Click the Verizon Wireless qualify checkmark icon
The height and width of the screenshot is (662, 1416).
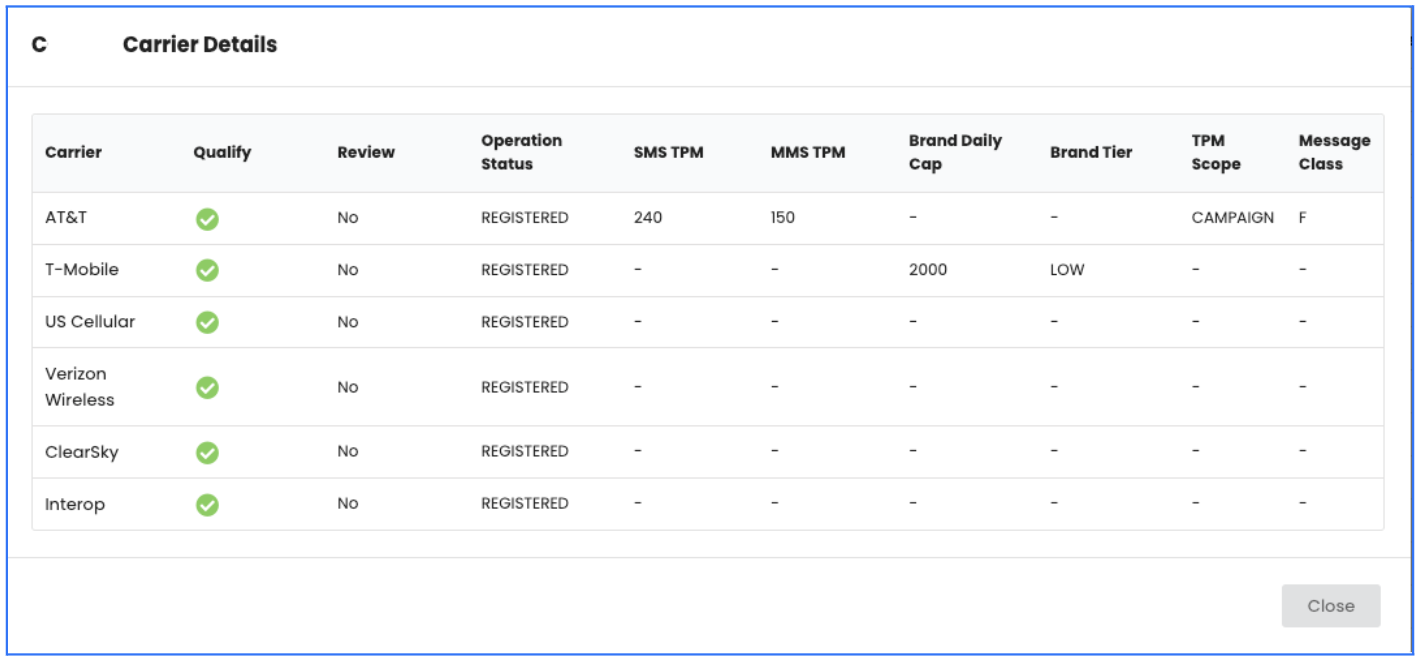click(207, 387)
